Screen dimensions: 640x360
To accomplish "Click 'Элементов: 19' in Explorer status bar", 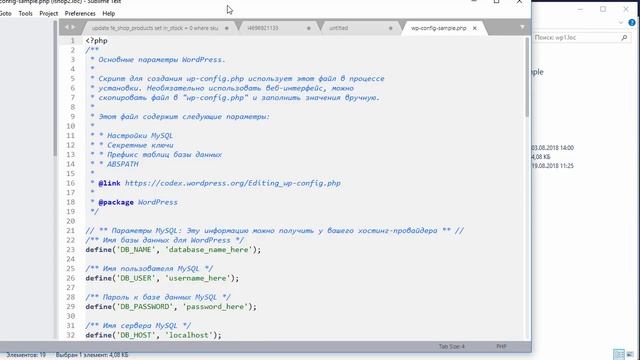I will (x=26, y=355).
